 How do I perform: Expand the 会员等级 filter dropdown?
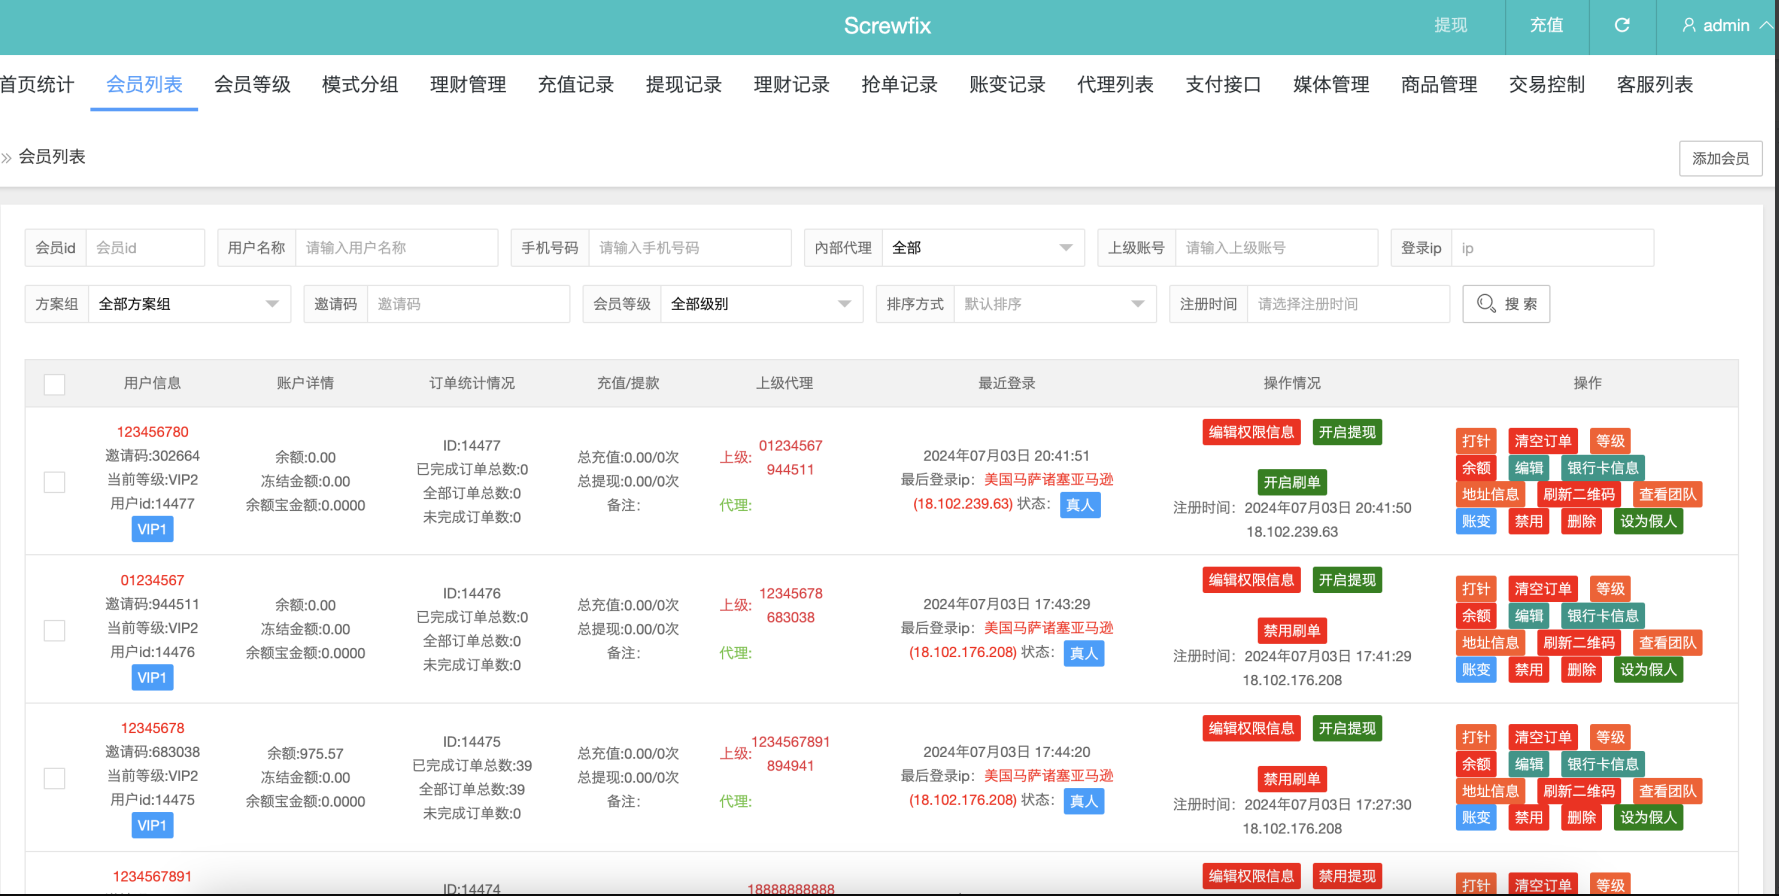[761, 304]
